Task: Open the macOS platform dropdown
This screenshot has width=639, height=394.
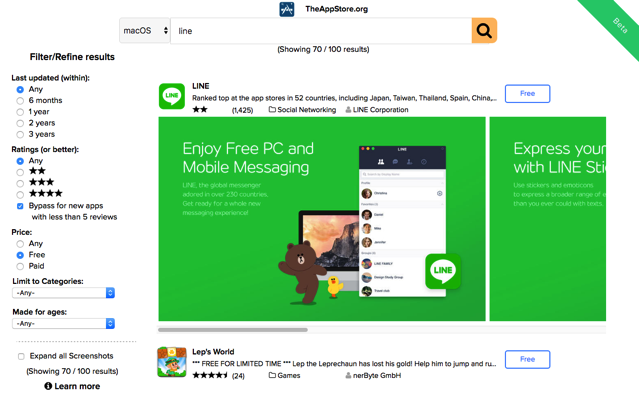Action: pos(145,31)
